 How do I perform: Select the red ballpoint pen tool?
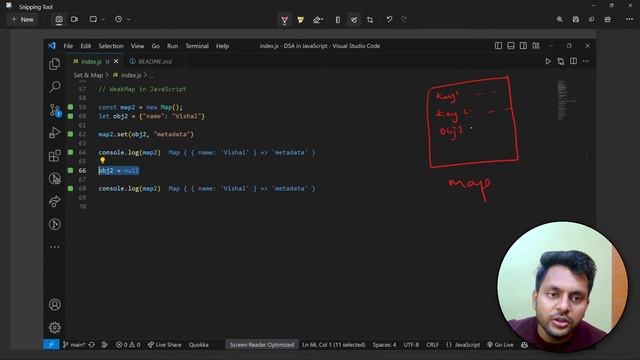tap(284, 20)
